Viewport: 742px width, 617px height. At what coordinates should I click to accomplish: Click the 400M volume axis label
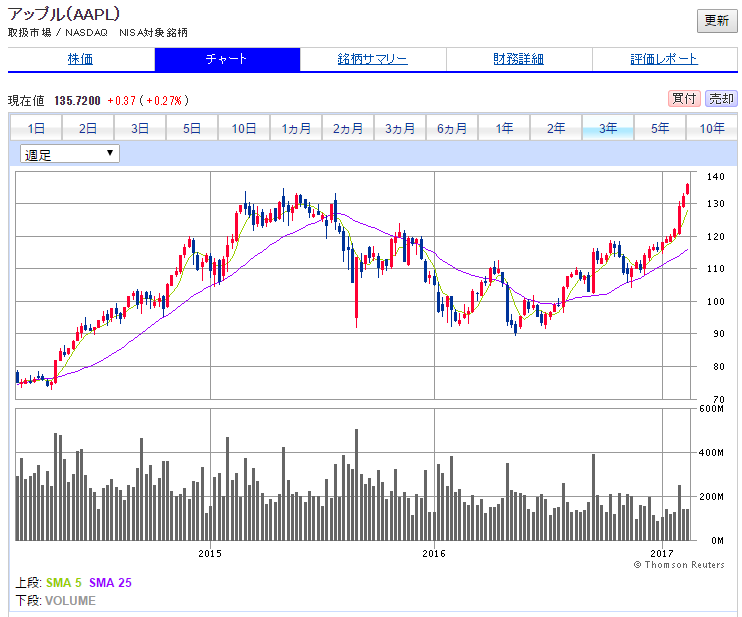711,453
